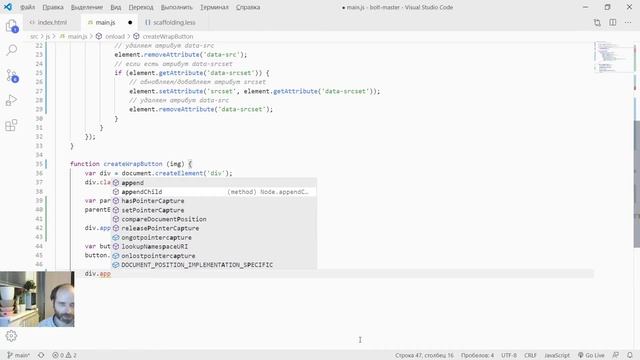The image size is (640, 360).
Task: Change end of line sequence CRLF
Action: click(530, 355)
